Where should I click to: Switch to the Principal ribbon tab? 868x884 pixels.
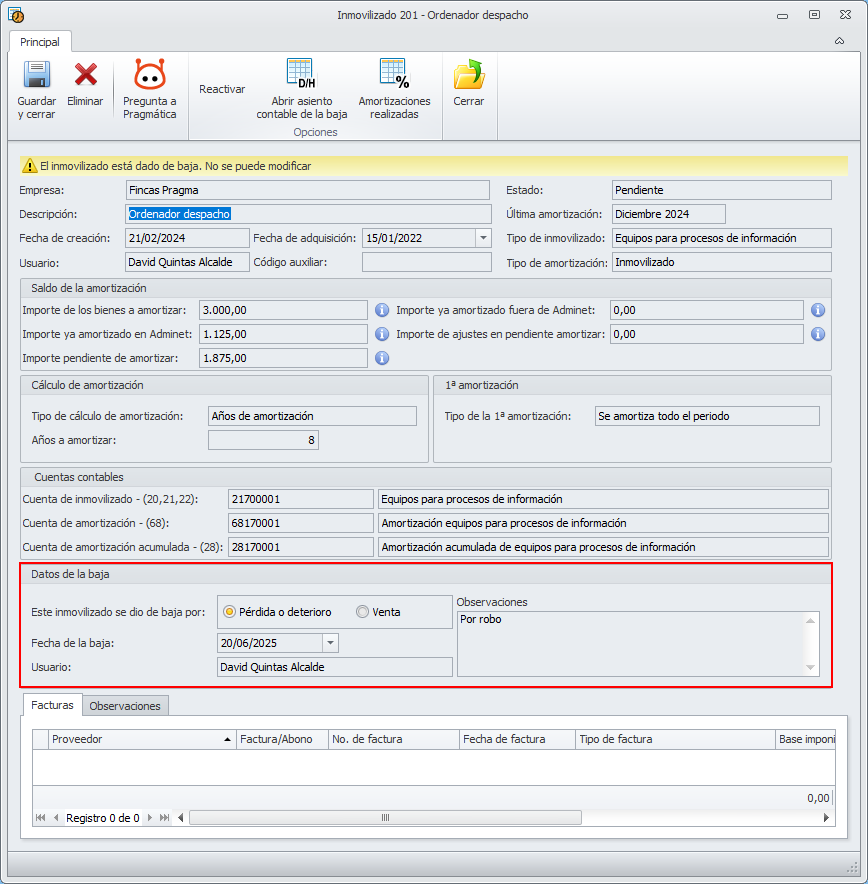point(40,42)
